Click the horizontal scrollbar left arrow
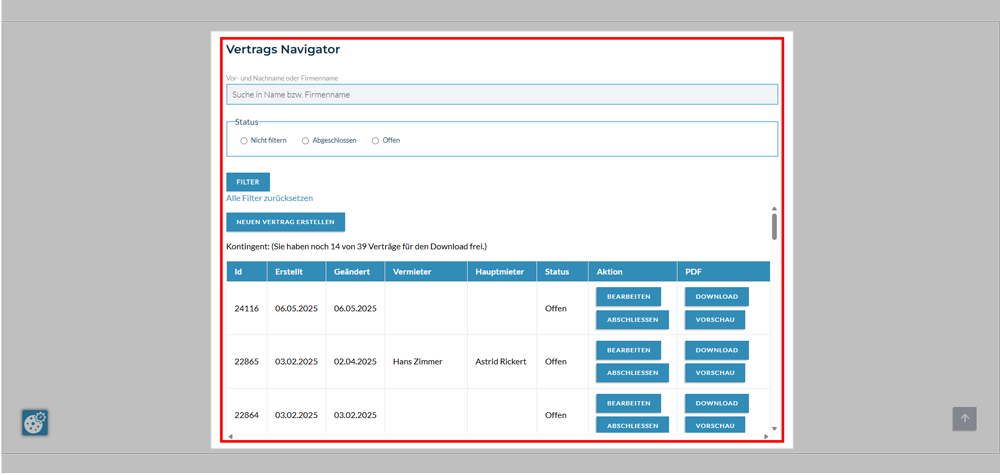 [x=230, y=436]
